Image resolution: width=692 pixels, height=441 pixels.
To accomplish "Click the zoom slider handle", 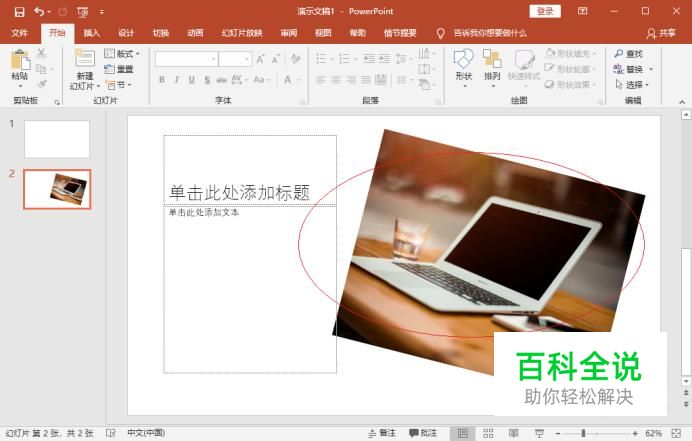I will (583, 433).
